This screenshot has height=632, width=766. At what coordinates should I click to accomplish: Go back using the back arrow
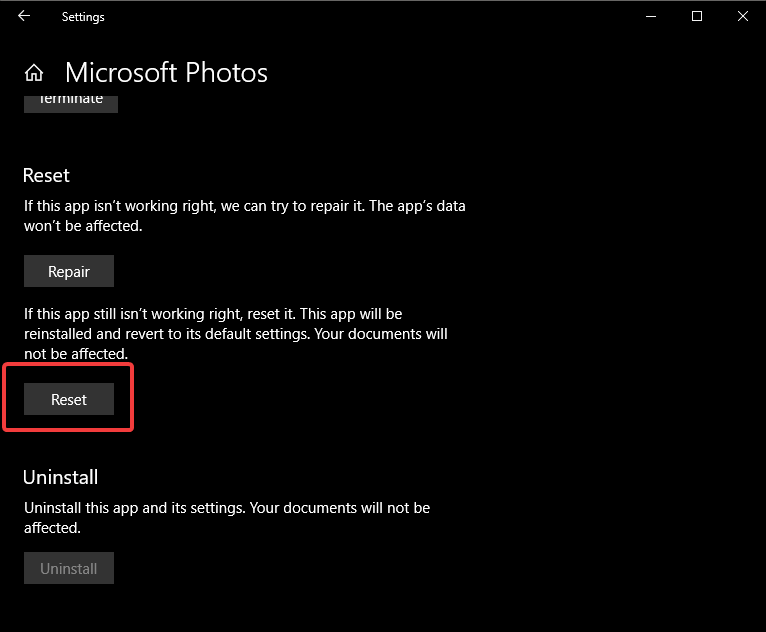coord(24,16)
